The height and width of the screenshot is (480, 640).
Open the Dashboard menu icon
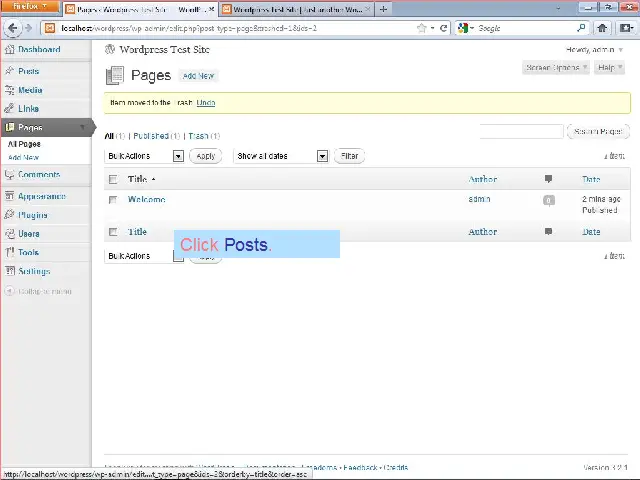tap(9, 50)
